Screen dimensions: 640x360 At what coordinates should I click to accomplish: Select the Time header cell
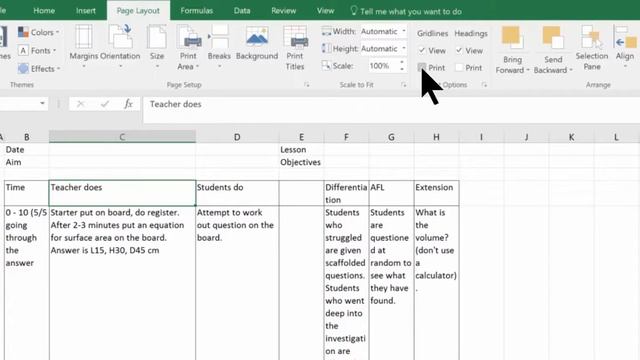pyautogui.click(x=27, y=193)
